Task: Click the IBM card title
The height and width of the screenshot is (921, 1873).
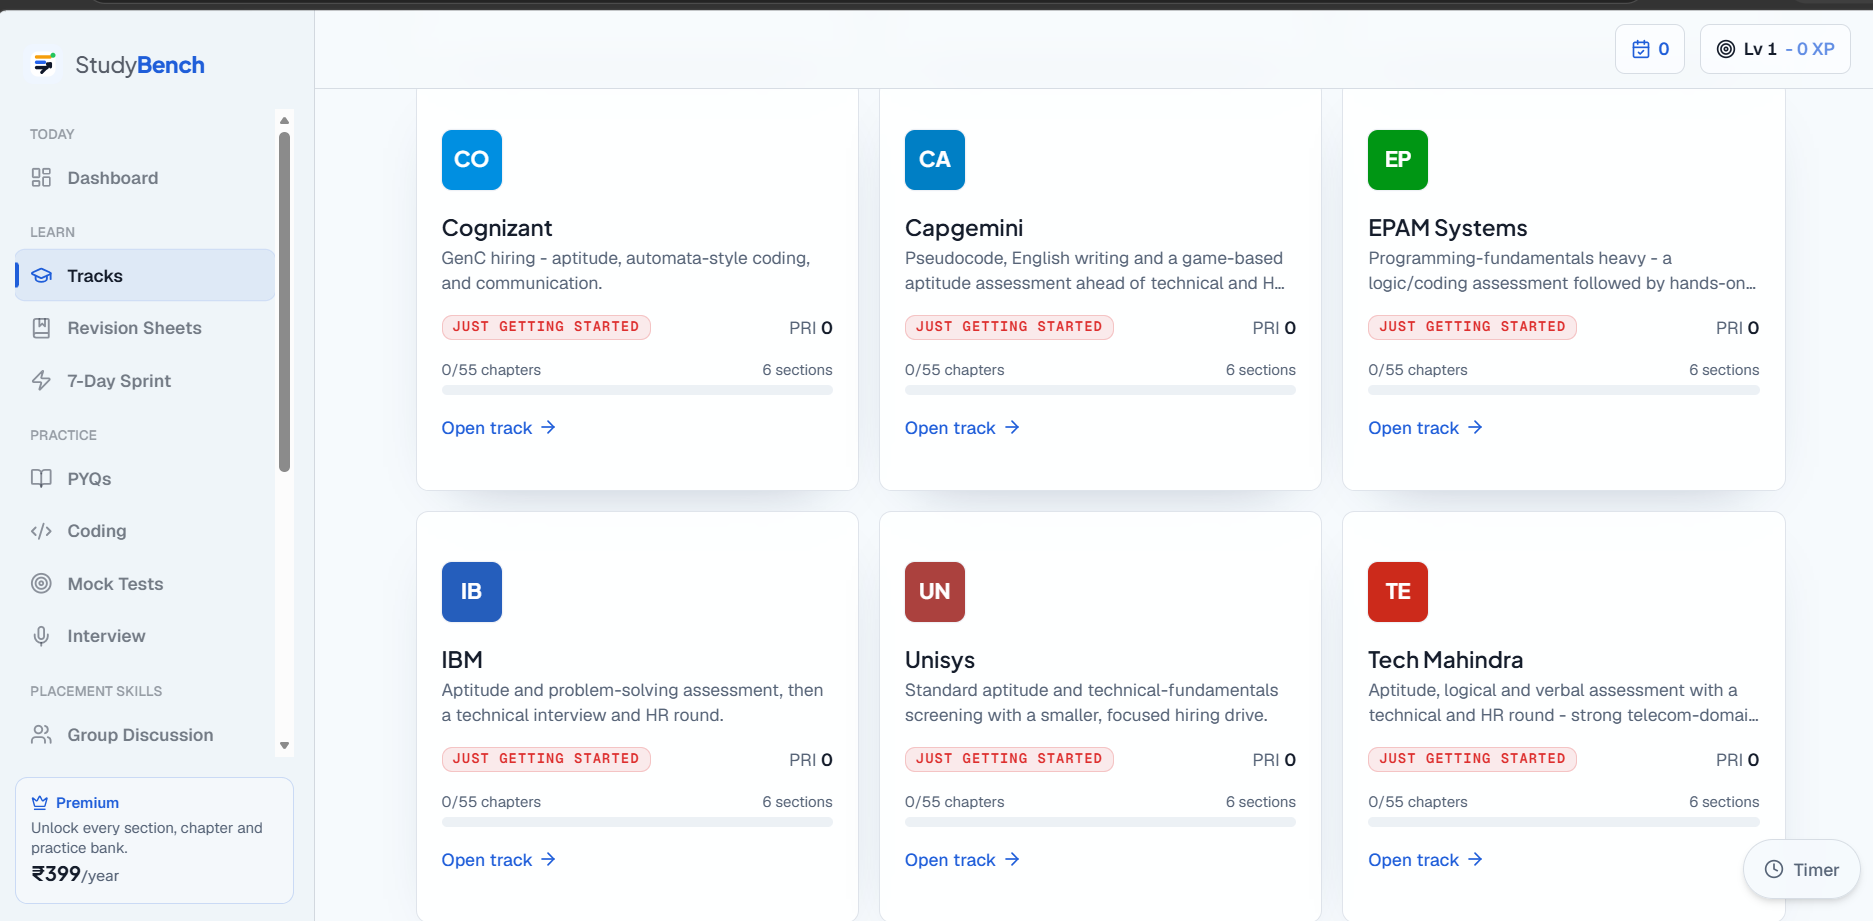Action: pos(462,660)
